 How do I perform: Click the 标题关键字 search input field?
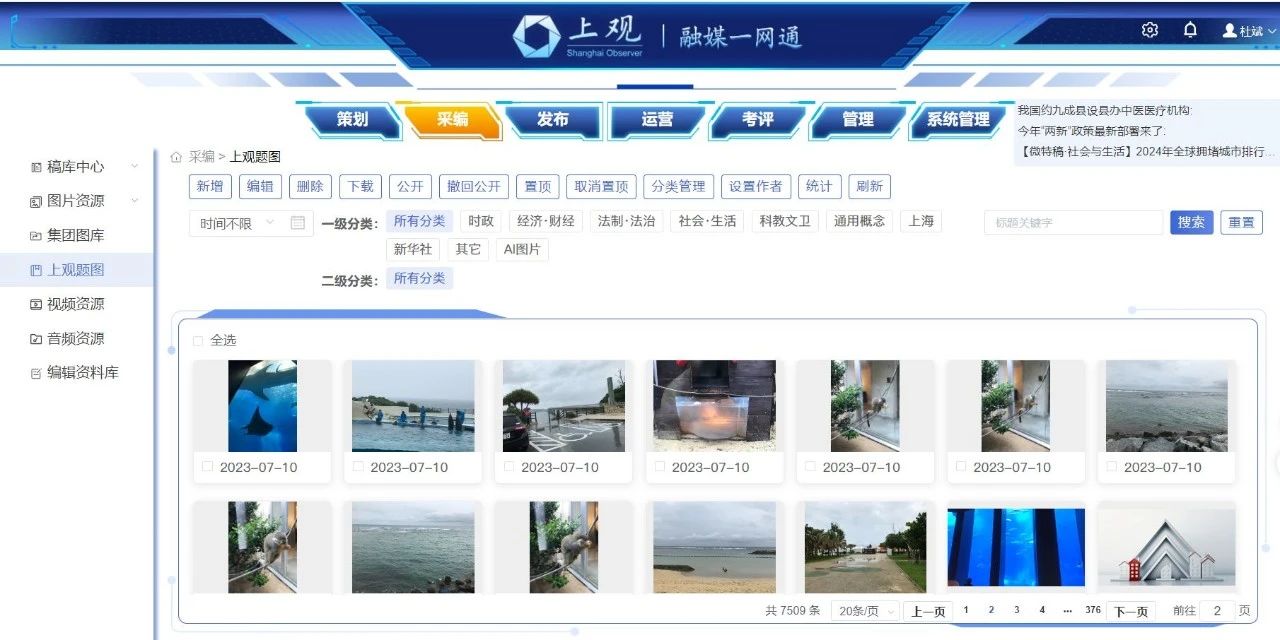point(1072,222)
